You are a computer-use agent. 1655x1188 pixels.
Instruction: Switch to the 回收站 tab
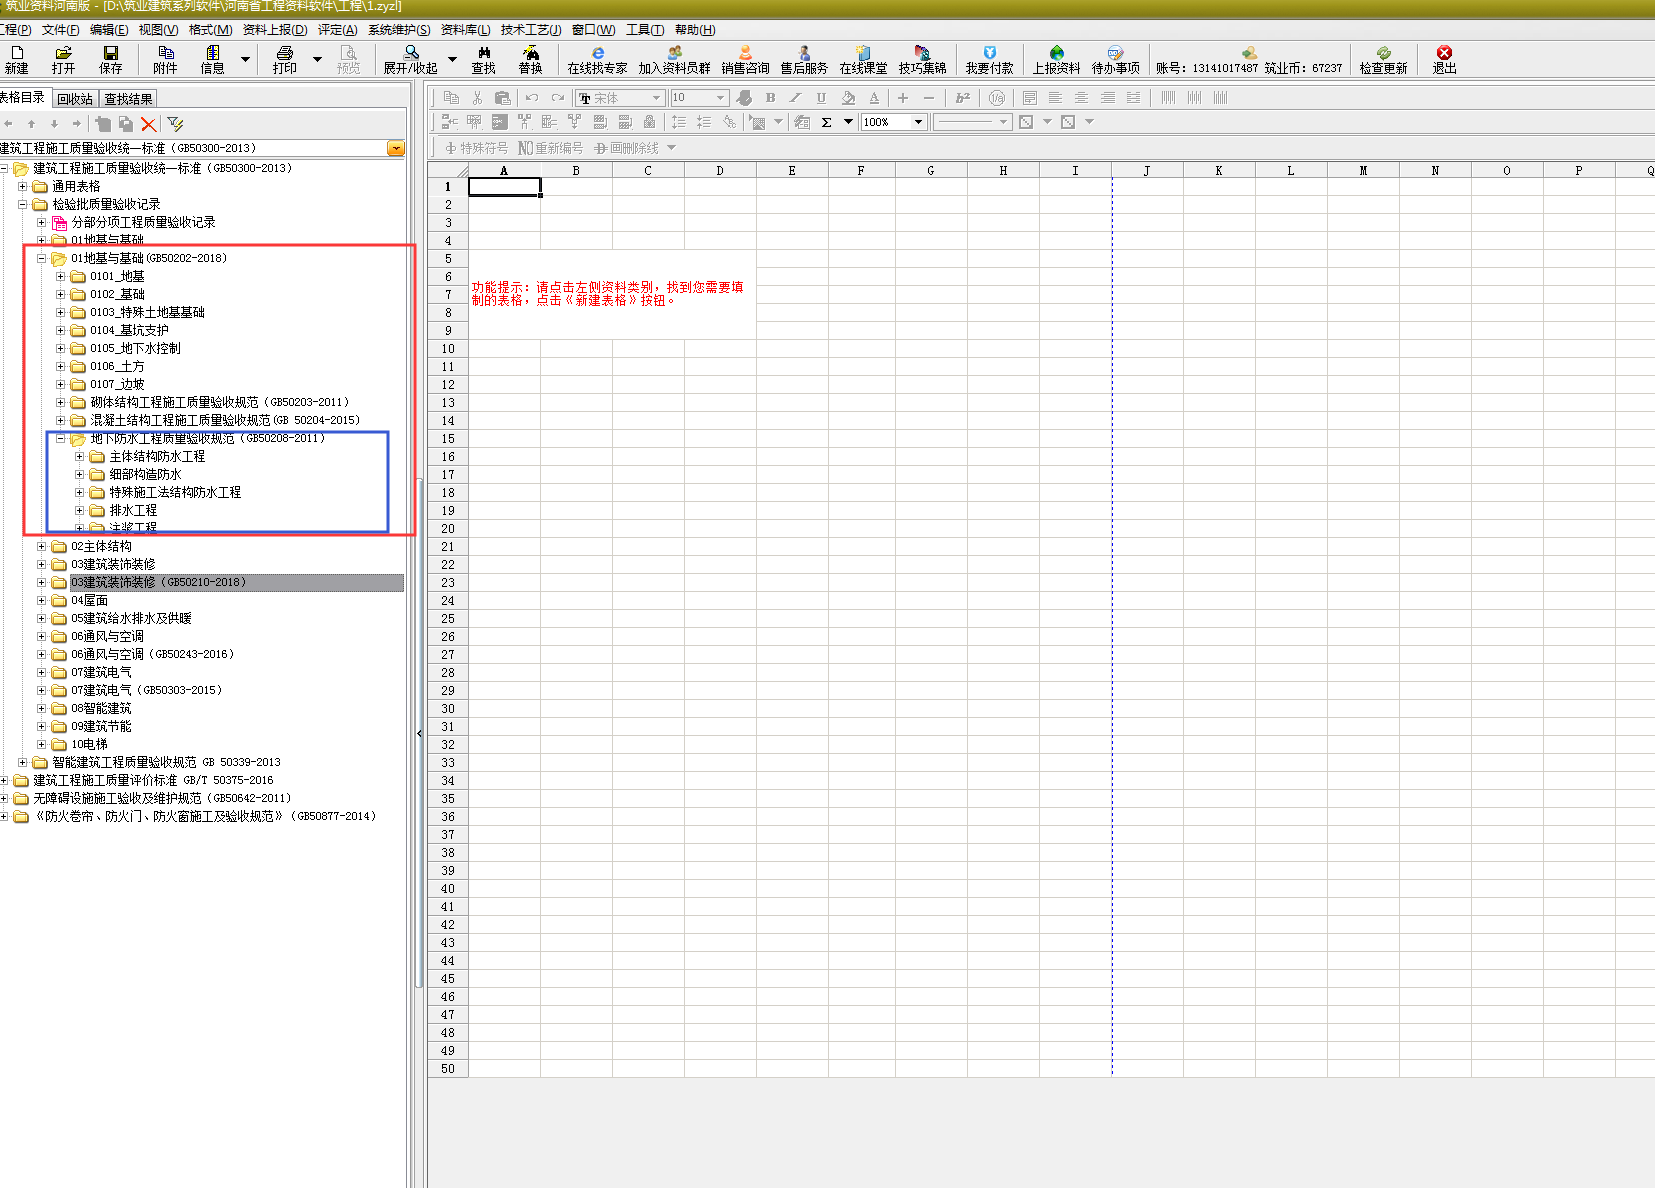click(75, 99)
